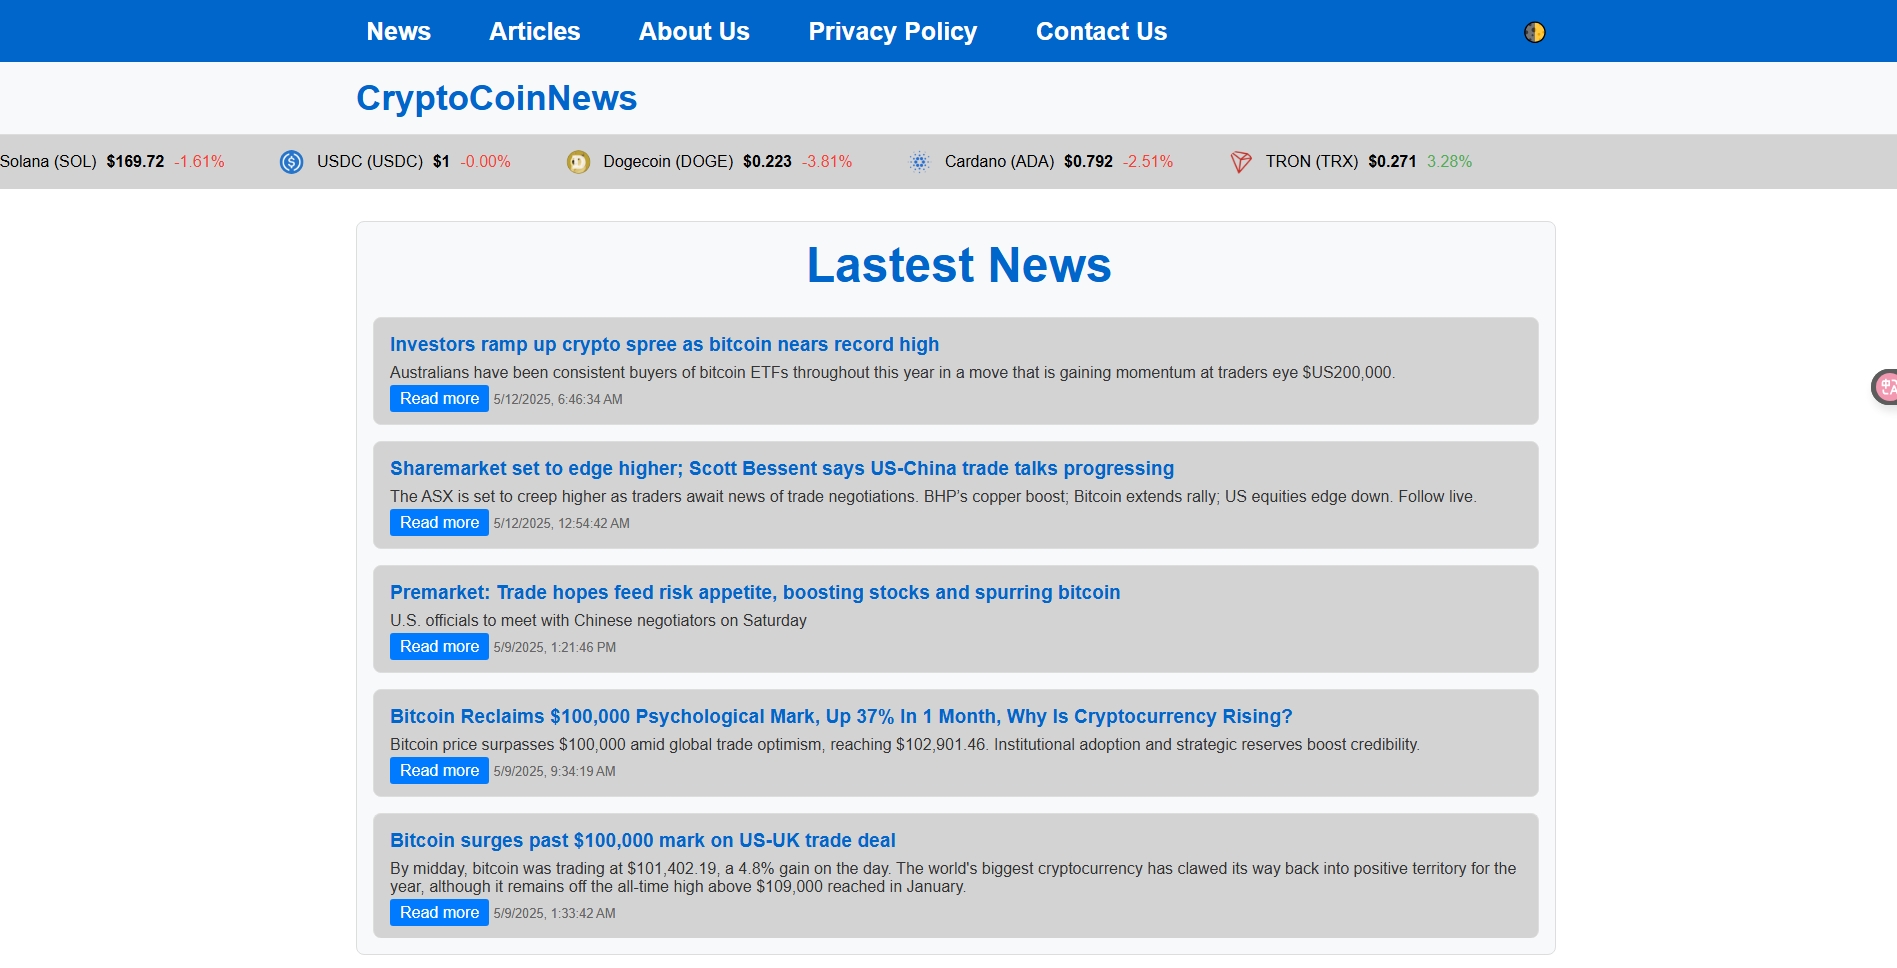This screenshot has height=968, width=1897.
Task: Click the timestamp 5/9/2025, 9:34:19 AM
Action: click(x=554, y=771)
